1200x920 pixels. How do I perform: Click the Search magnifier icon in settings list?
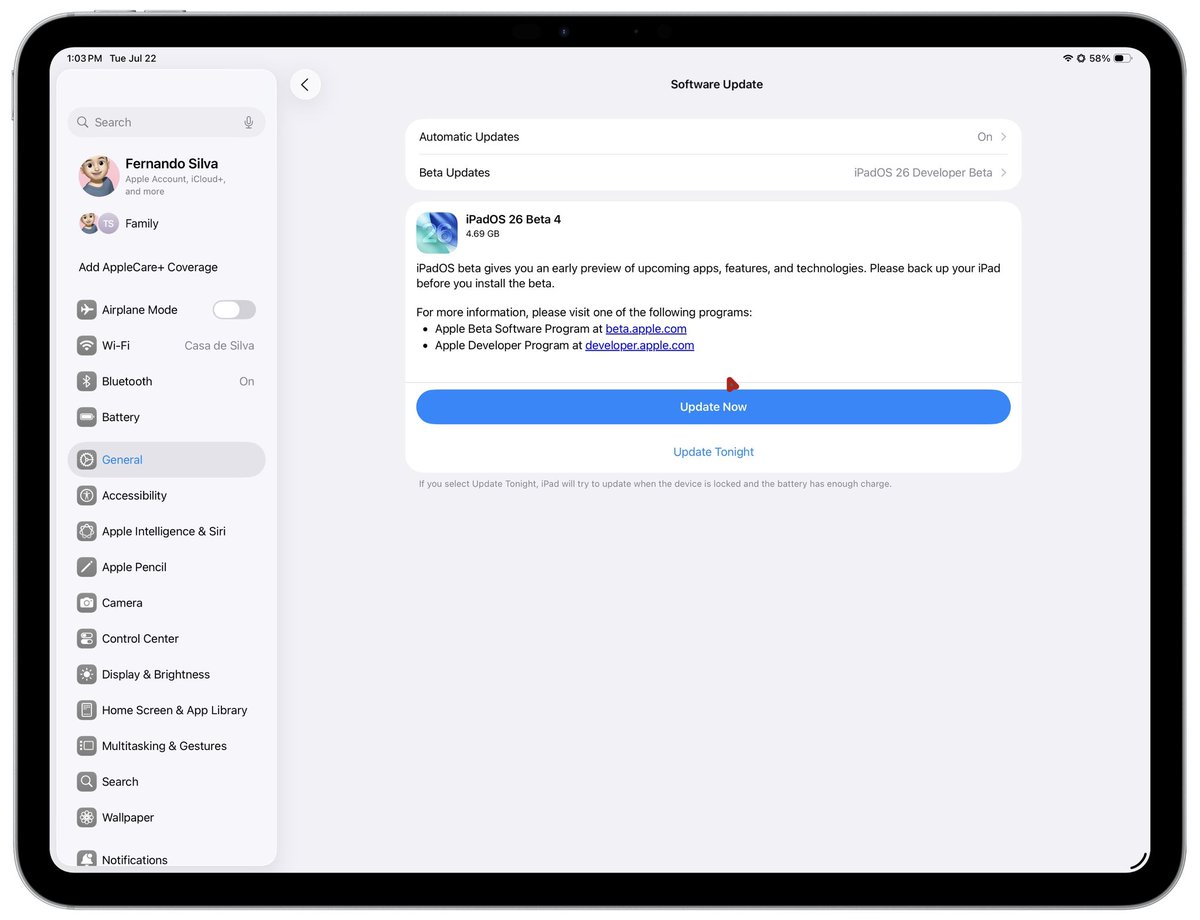click(87, 782)
